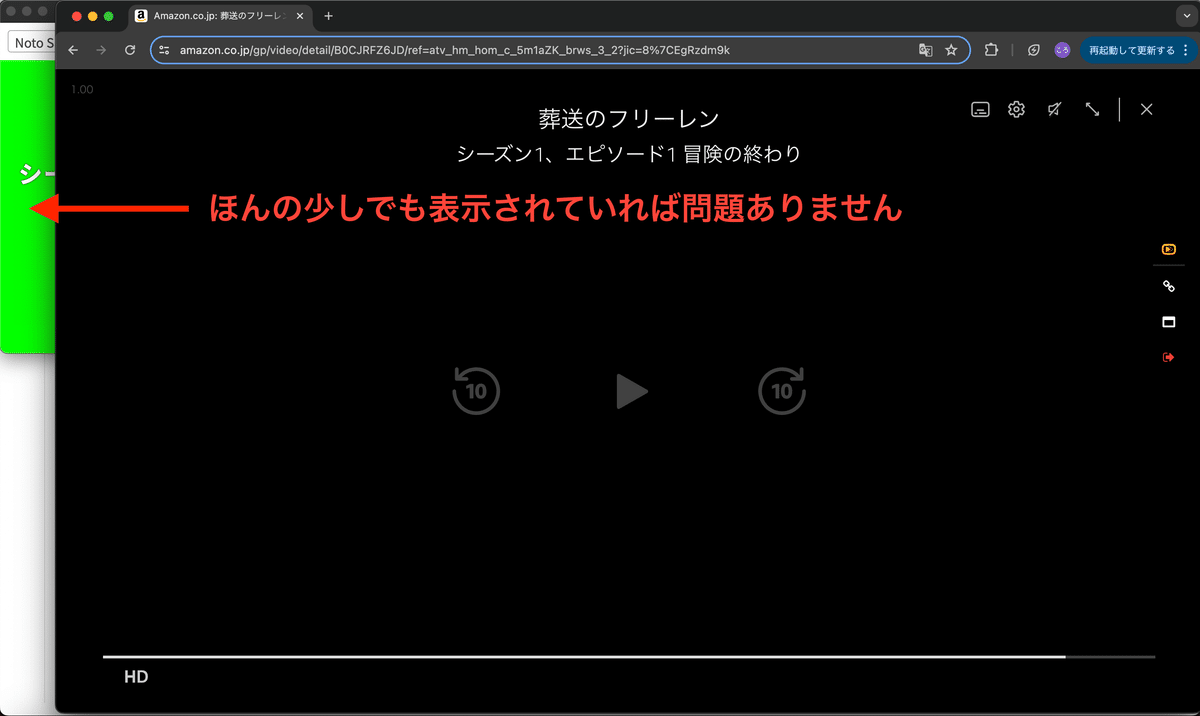Open the purple Chrome profile avatar
This screenshot has height=716, width=1200.
pos(1063,50)
